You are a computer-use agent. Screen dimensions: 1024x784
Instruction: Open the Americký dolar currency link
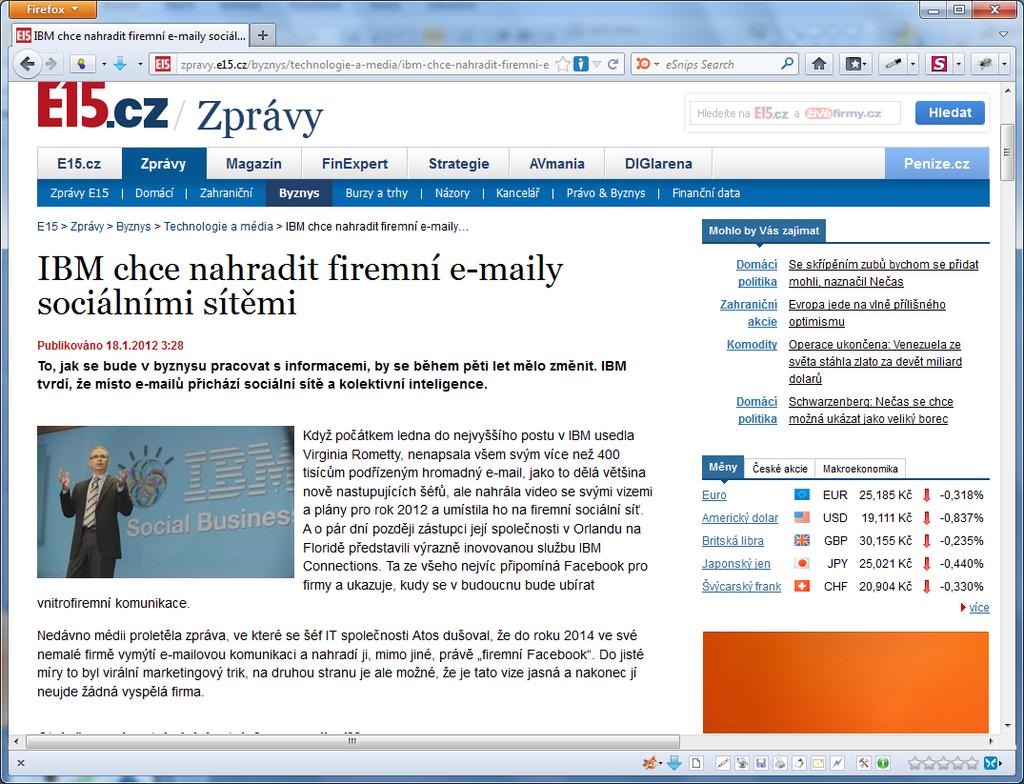(x=740, y=518)
